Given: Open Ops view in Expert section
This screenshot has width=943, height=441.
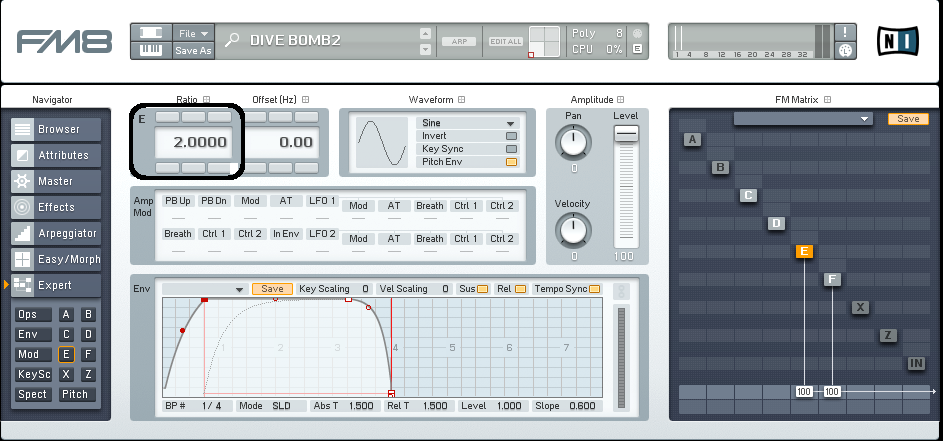Looking at the screenshot, I should click(33, 314).
